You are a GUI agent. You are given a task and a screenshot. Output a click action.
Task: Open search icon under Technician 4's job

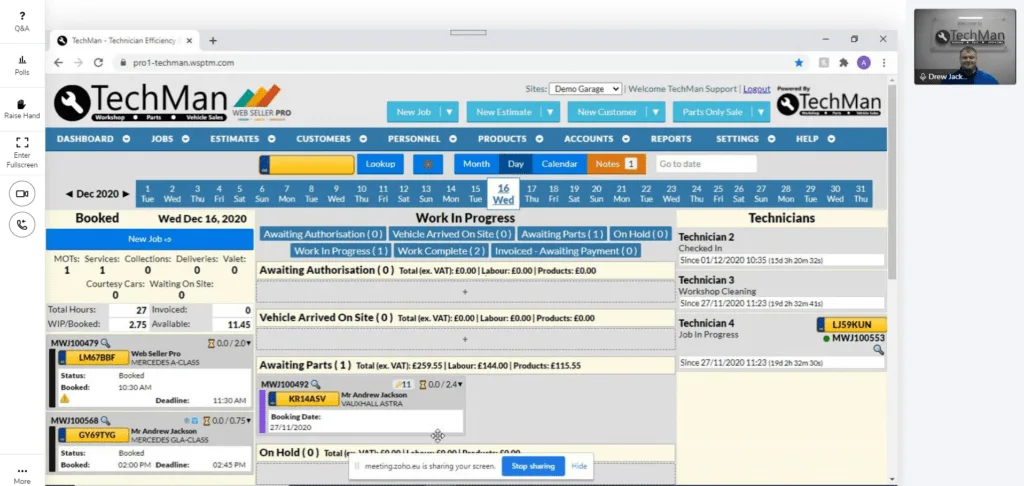tap(878, 350)
